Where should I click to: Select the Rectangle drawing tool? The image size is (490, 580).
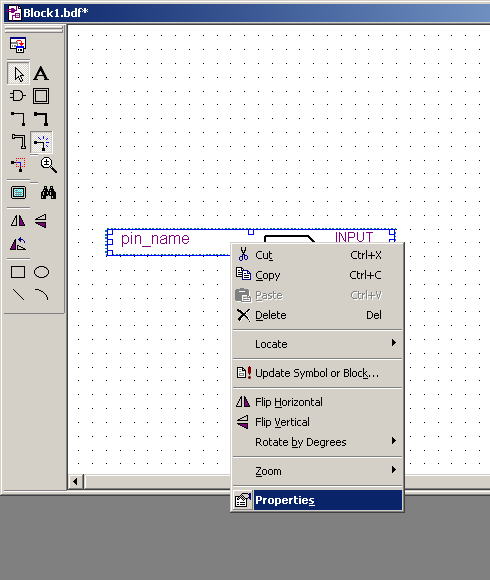(18, 272)
